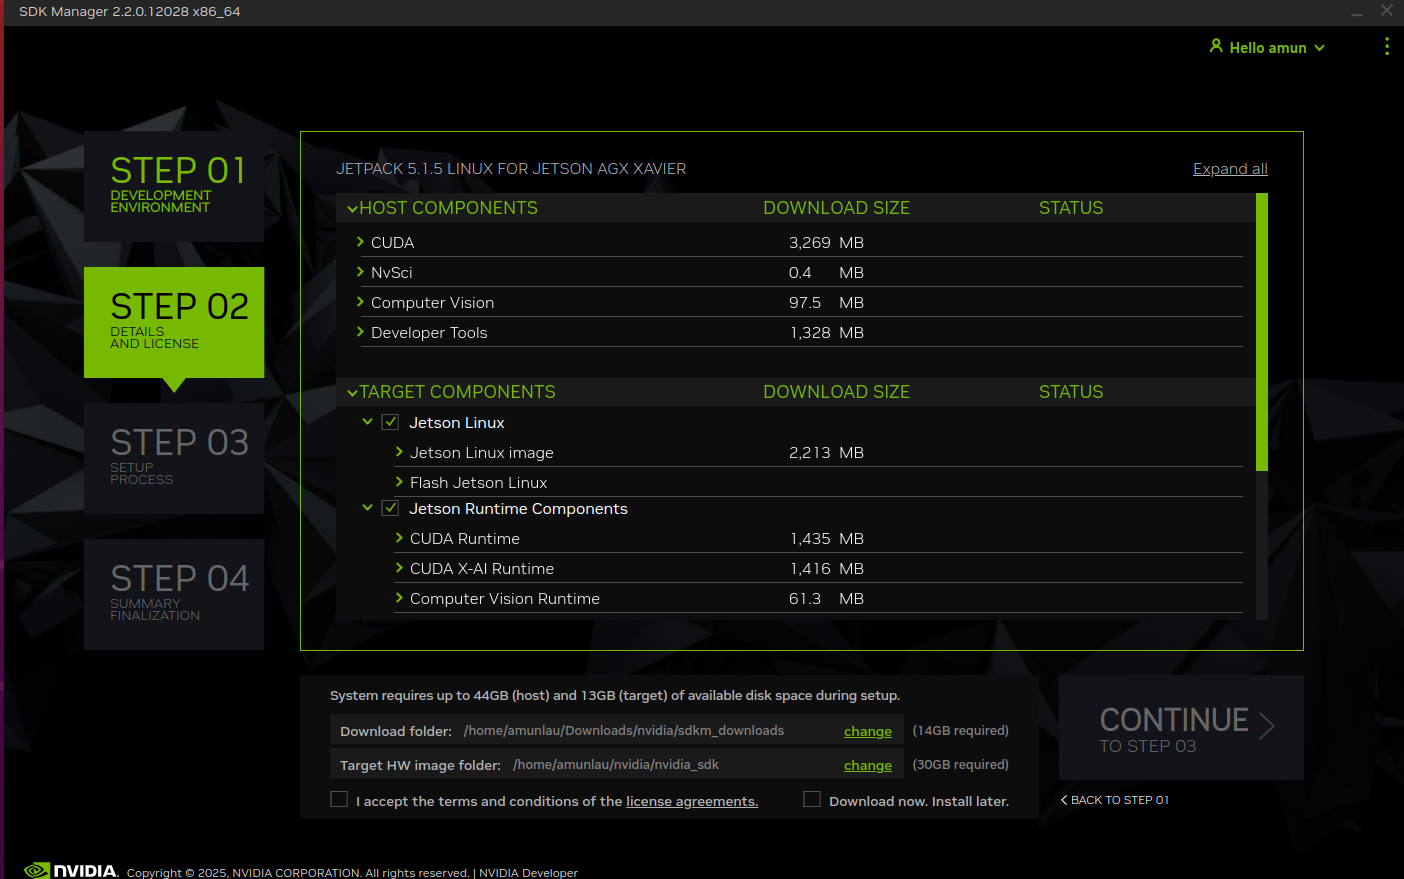This screenshot has width=1404, height=879.
Task: Expand the Flash Jetson Linux row
Action: [x=399, y=482]
